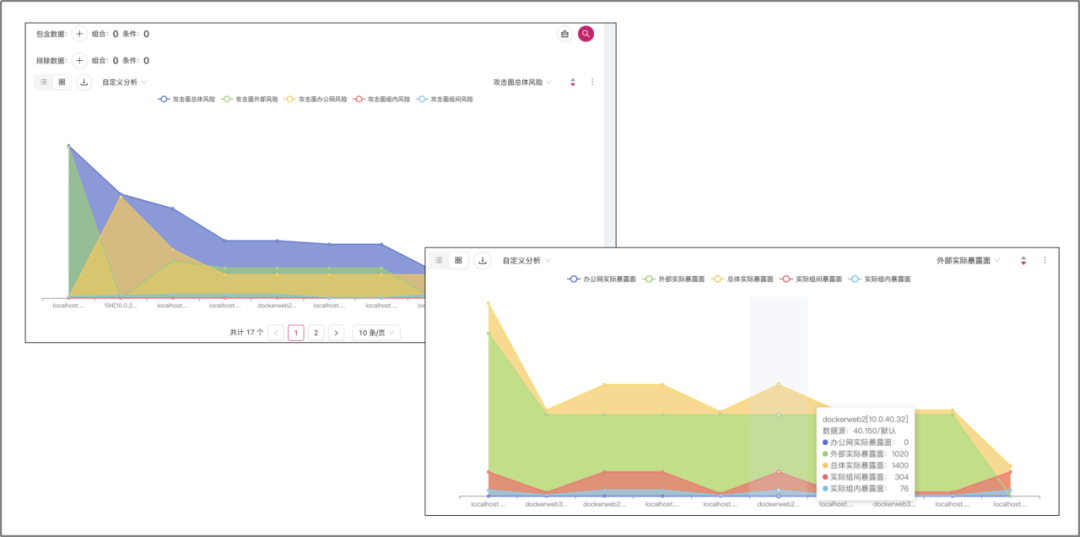
Task: Download data in the 外部实际暴露面 panel
Action: (x=483, y=260)
